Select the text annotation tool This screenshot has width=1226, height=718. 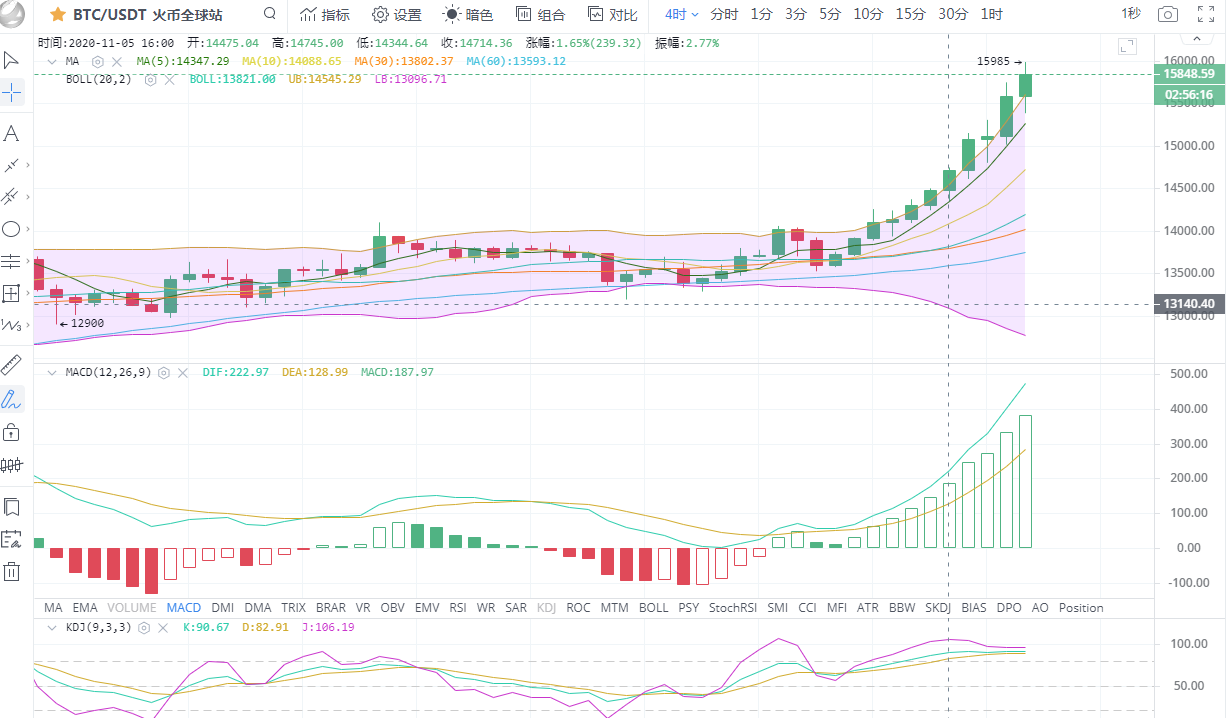(x=12, y=133)
